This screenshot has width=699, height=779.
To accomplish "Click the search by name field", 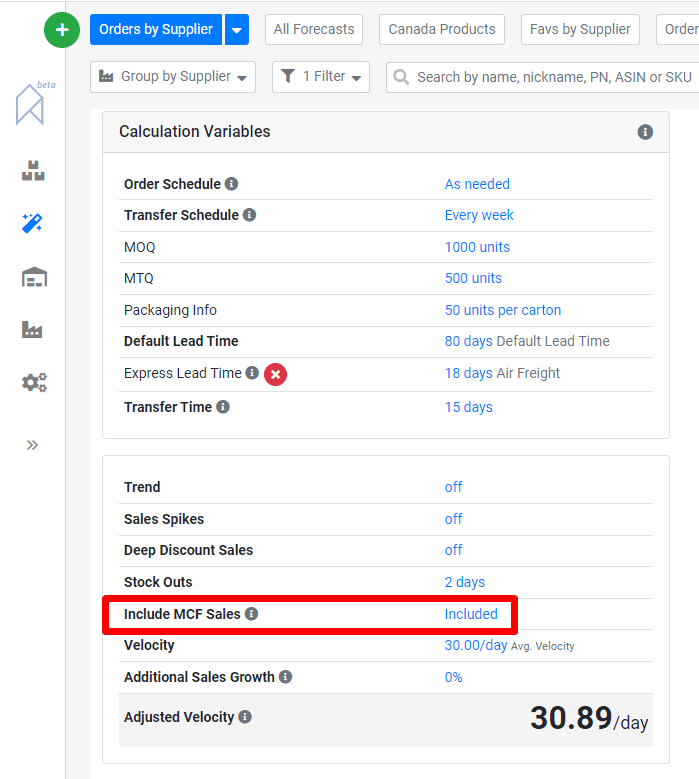I will [543, 77].
